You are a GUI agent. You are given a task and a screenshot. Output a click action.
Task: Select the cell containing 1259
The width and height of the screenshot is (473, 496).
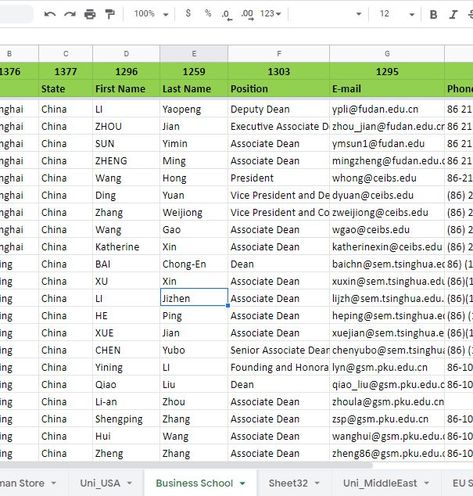click(194, 71)
